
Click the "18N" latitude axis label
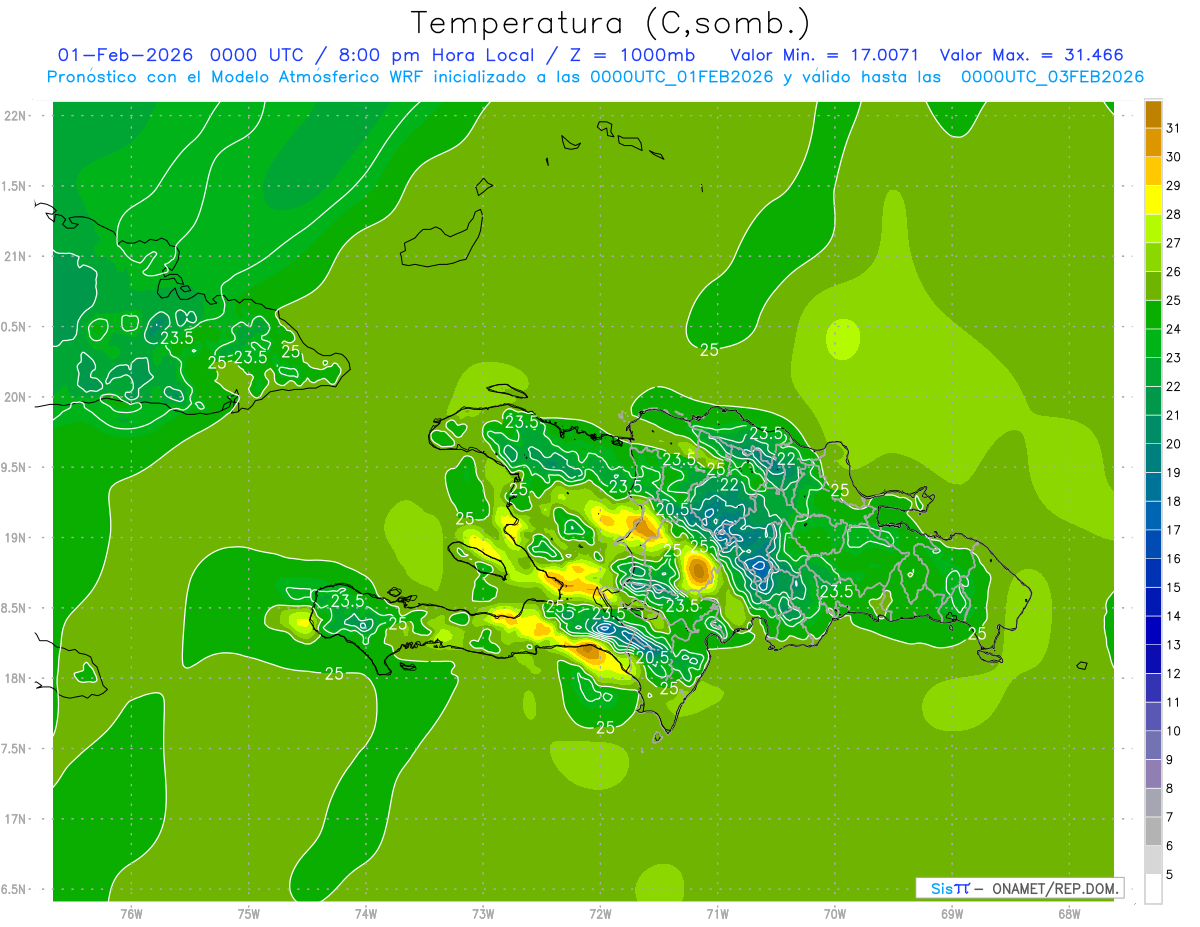(x=17, y=679)
